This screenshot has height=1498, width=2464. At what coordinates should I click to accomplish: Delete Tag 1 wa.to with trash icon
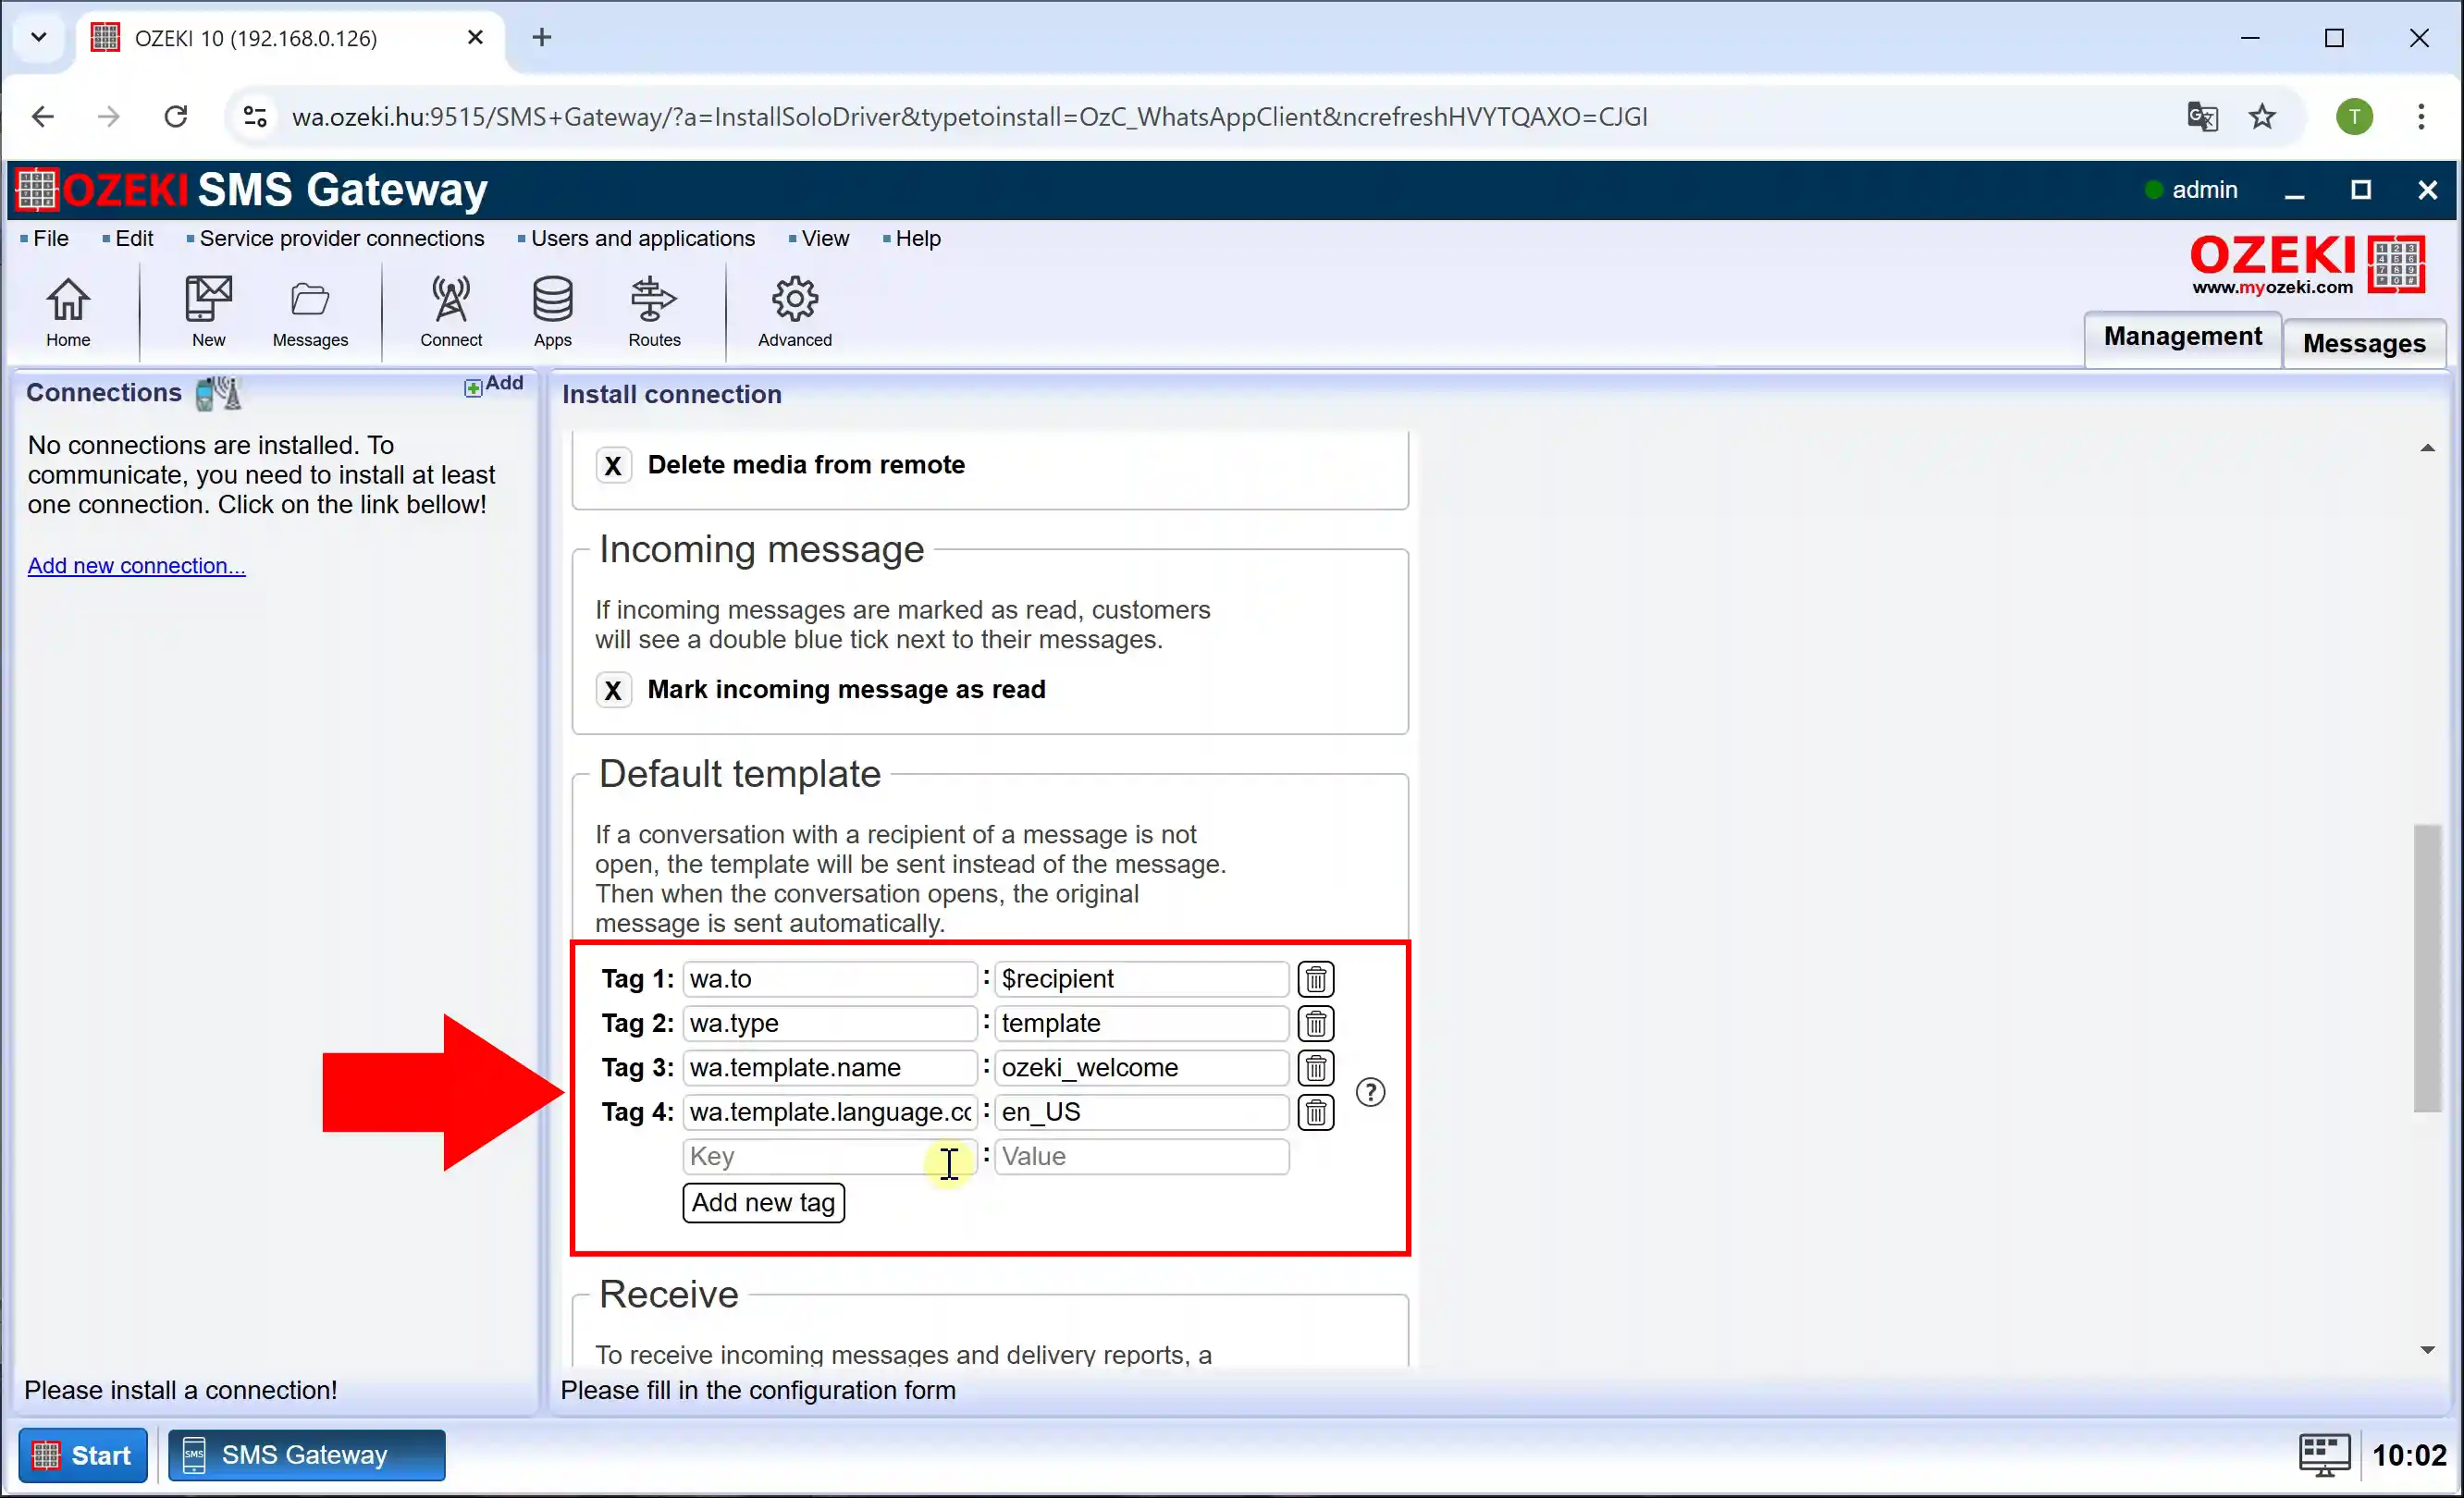tap(1315, 979)
